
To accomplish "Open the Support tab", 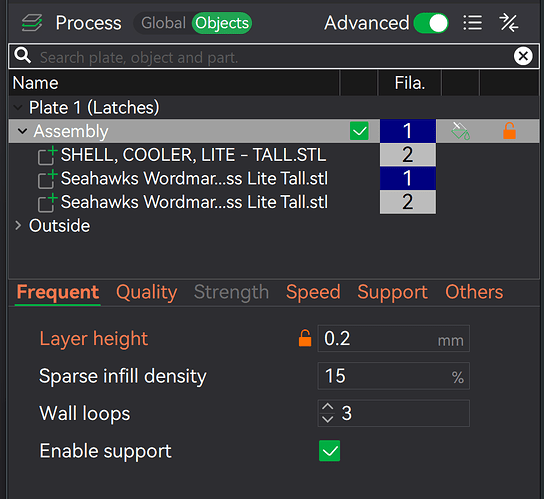I will point(392,292).
